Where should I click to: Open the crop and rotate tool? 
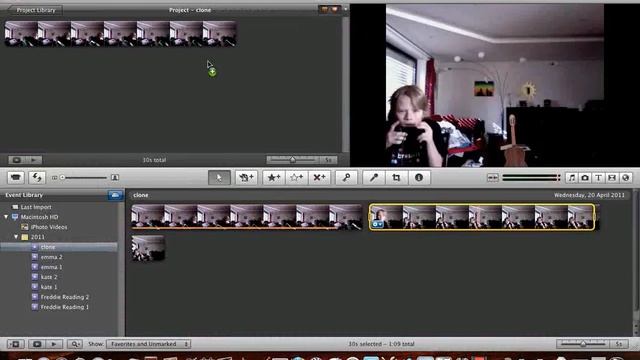coord(396,178)
